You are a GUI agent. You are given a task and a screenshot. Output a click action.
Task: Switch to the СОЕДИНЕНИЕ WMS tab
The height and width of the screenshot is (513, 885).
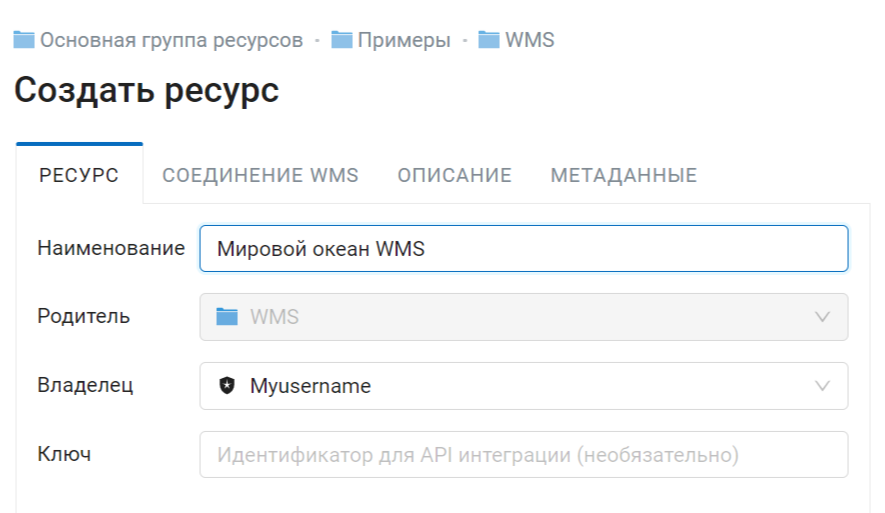click(260, 175)
